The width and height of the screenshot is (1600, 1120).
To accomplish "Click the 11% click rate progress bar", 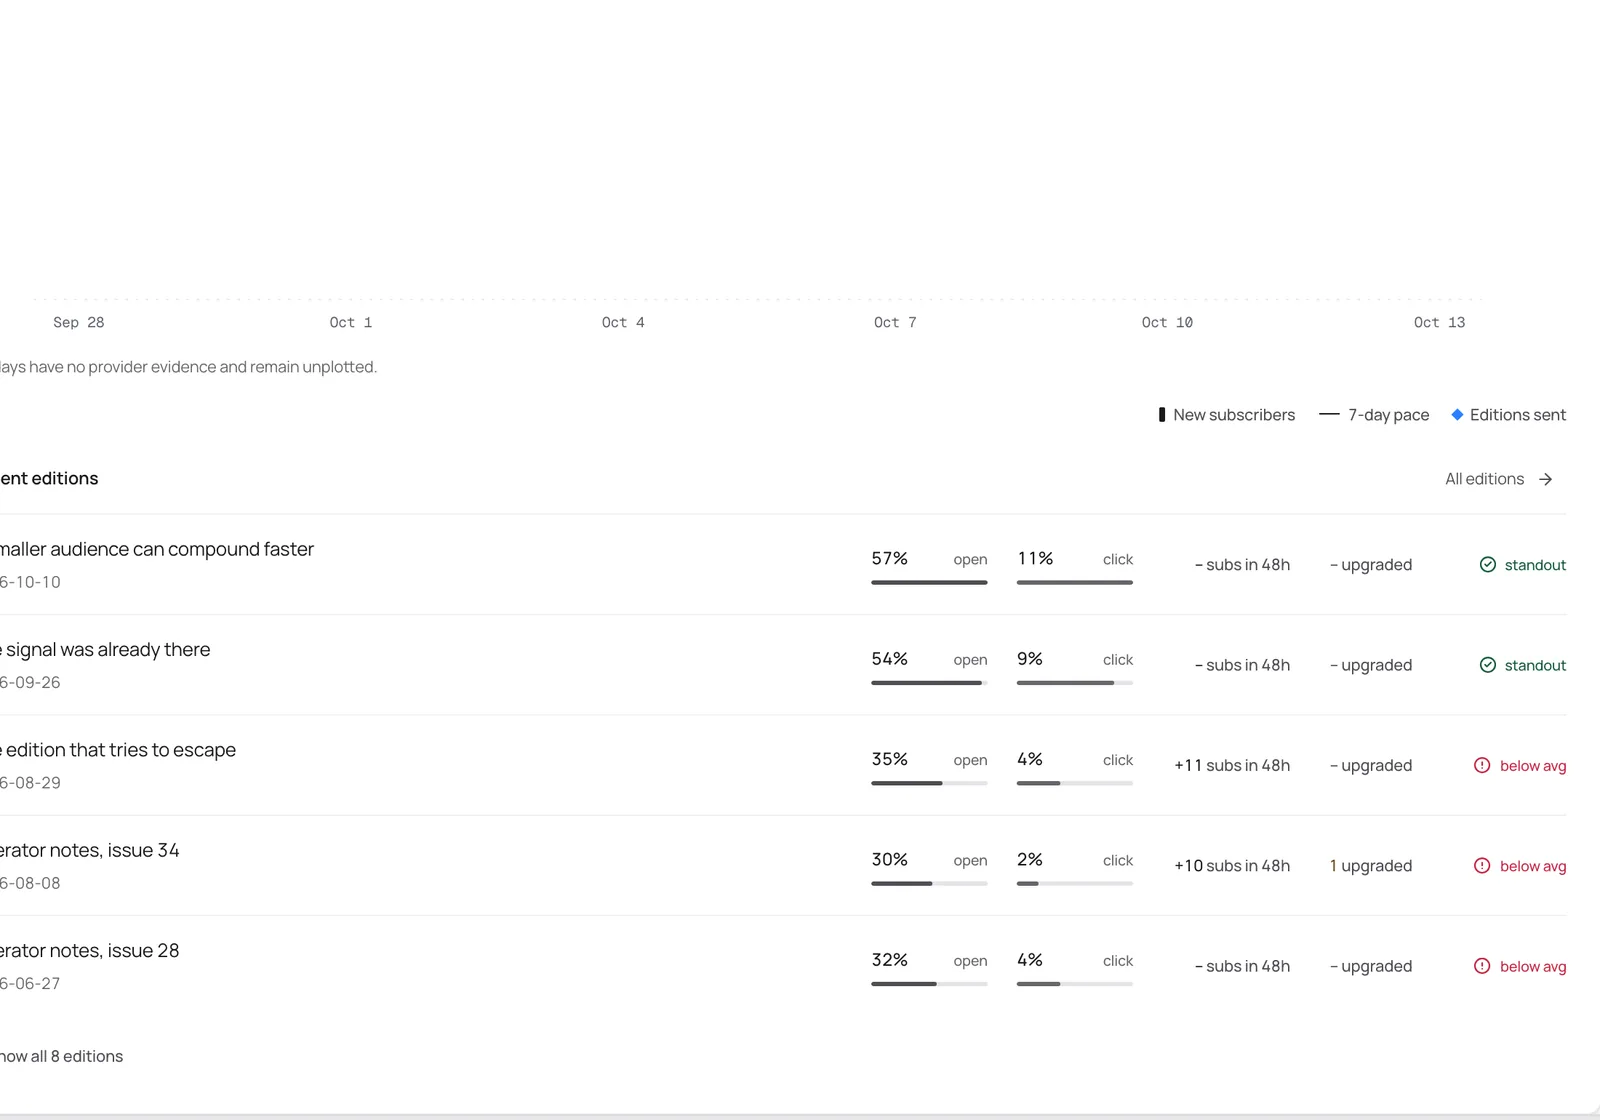I will click(1075, 582).
